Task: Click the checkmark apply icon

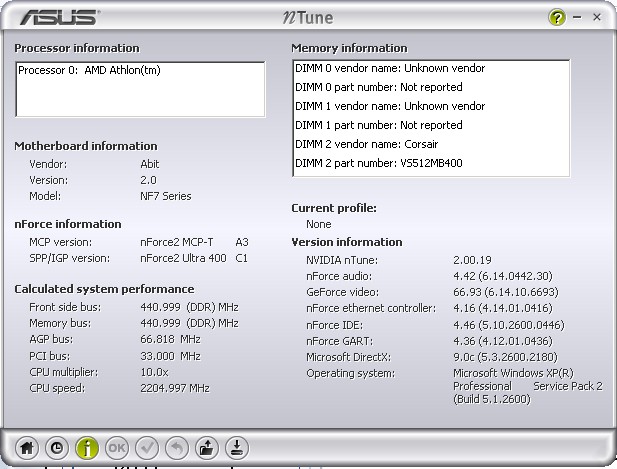Action: click(147, 448)
